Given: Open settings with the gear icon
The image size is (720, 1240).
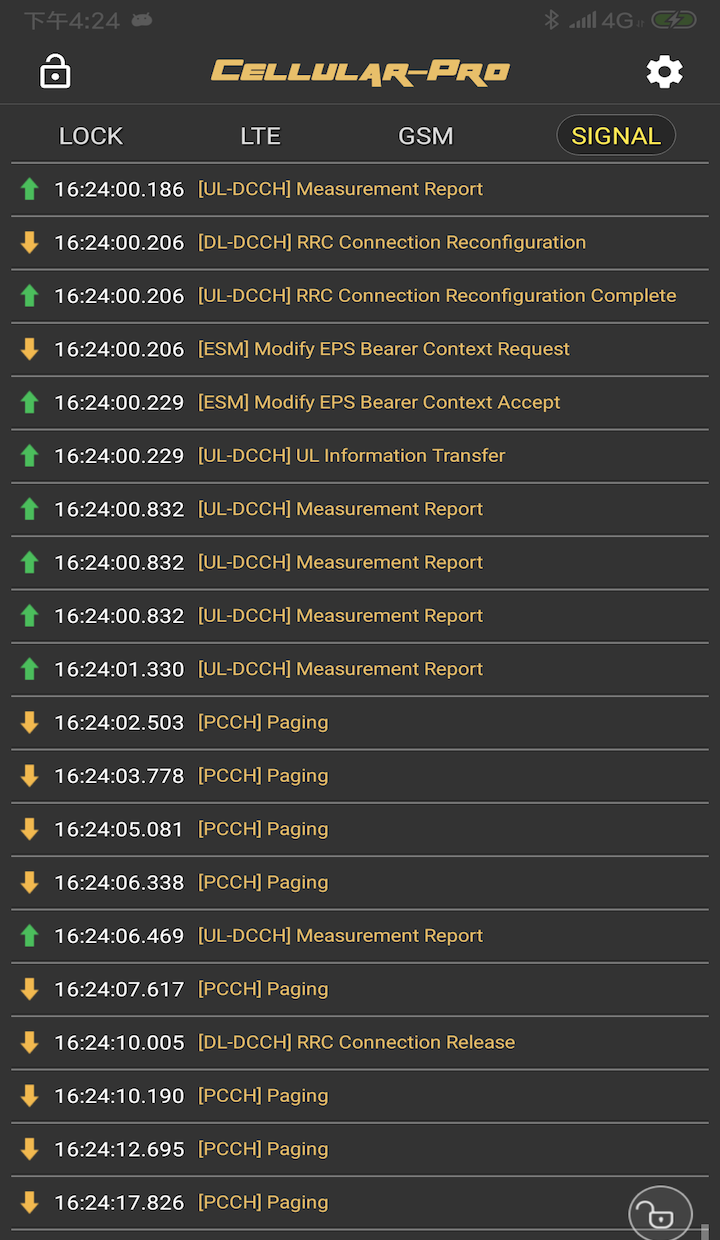Looking at the screenshot, I should tap(664, 72).
